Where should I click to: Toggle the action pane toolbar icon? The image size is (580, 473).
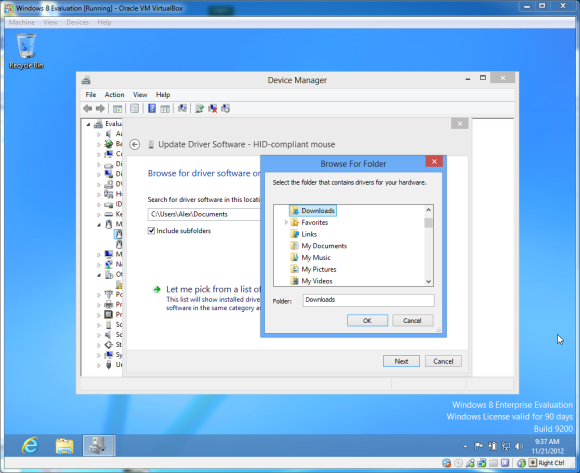[x=165, y=109]
